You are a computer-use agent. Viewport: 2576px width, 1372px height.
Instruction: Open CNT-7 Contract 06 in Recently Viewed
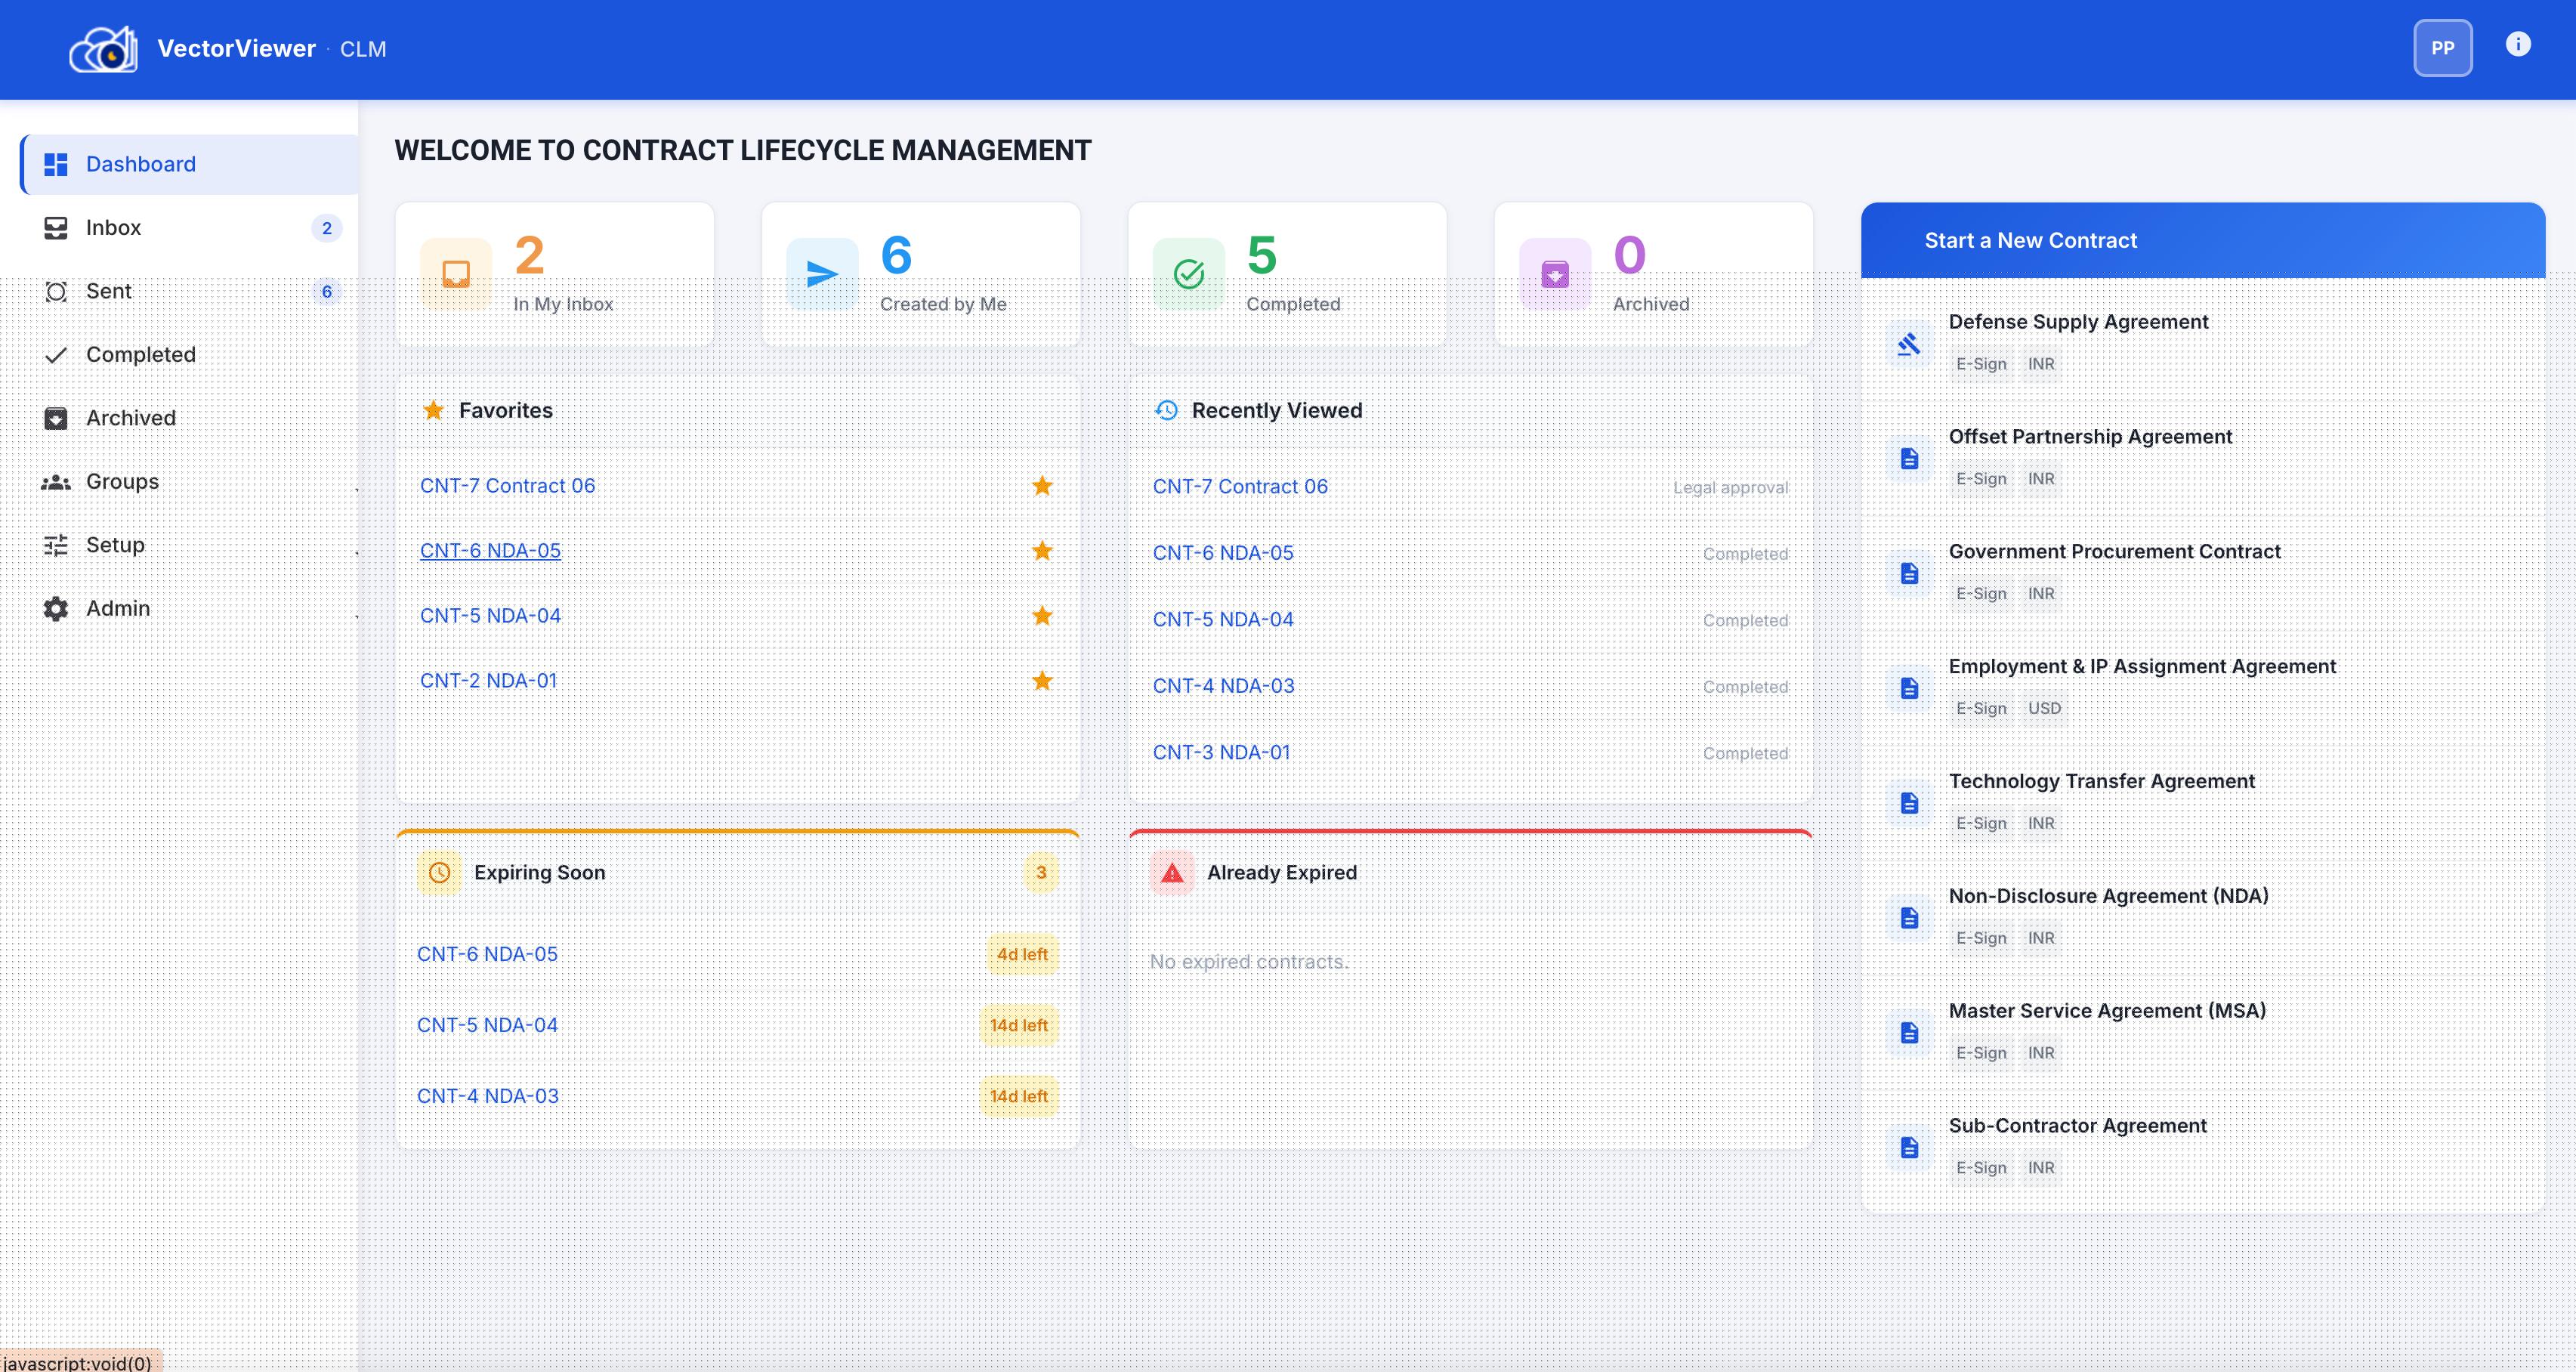1240,487
